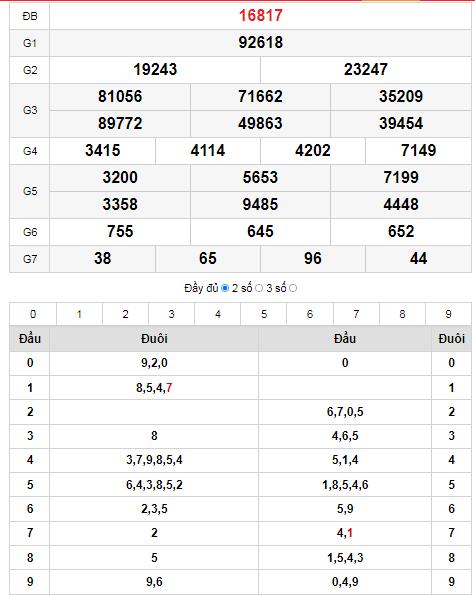This screenshot has width=475, height=595.
Task: Click G3 prize number 71662
Action: pos(260,96)
